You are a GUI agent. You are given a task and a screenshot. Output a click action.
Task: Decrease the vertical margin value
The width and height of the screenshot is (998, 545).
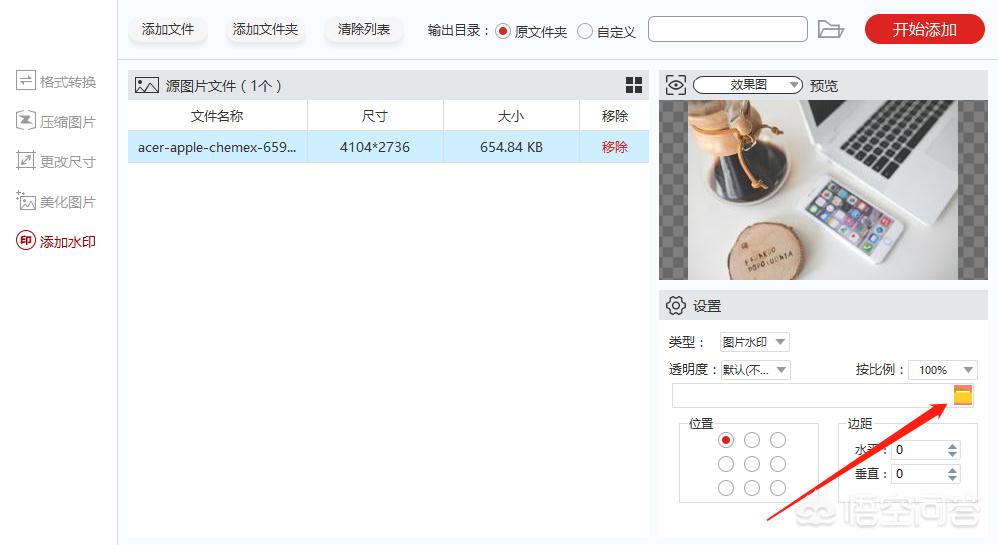[x=952, y=478]
